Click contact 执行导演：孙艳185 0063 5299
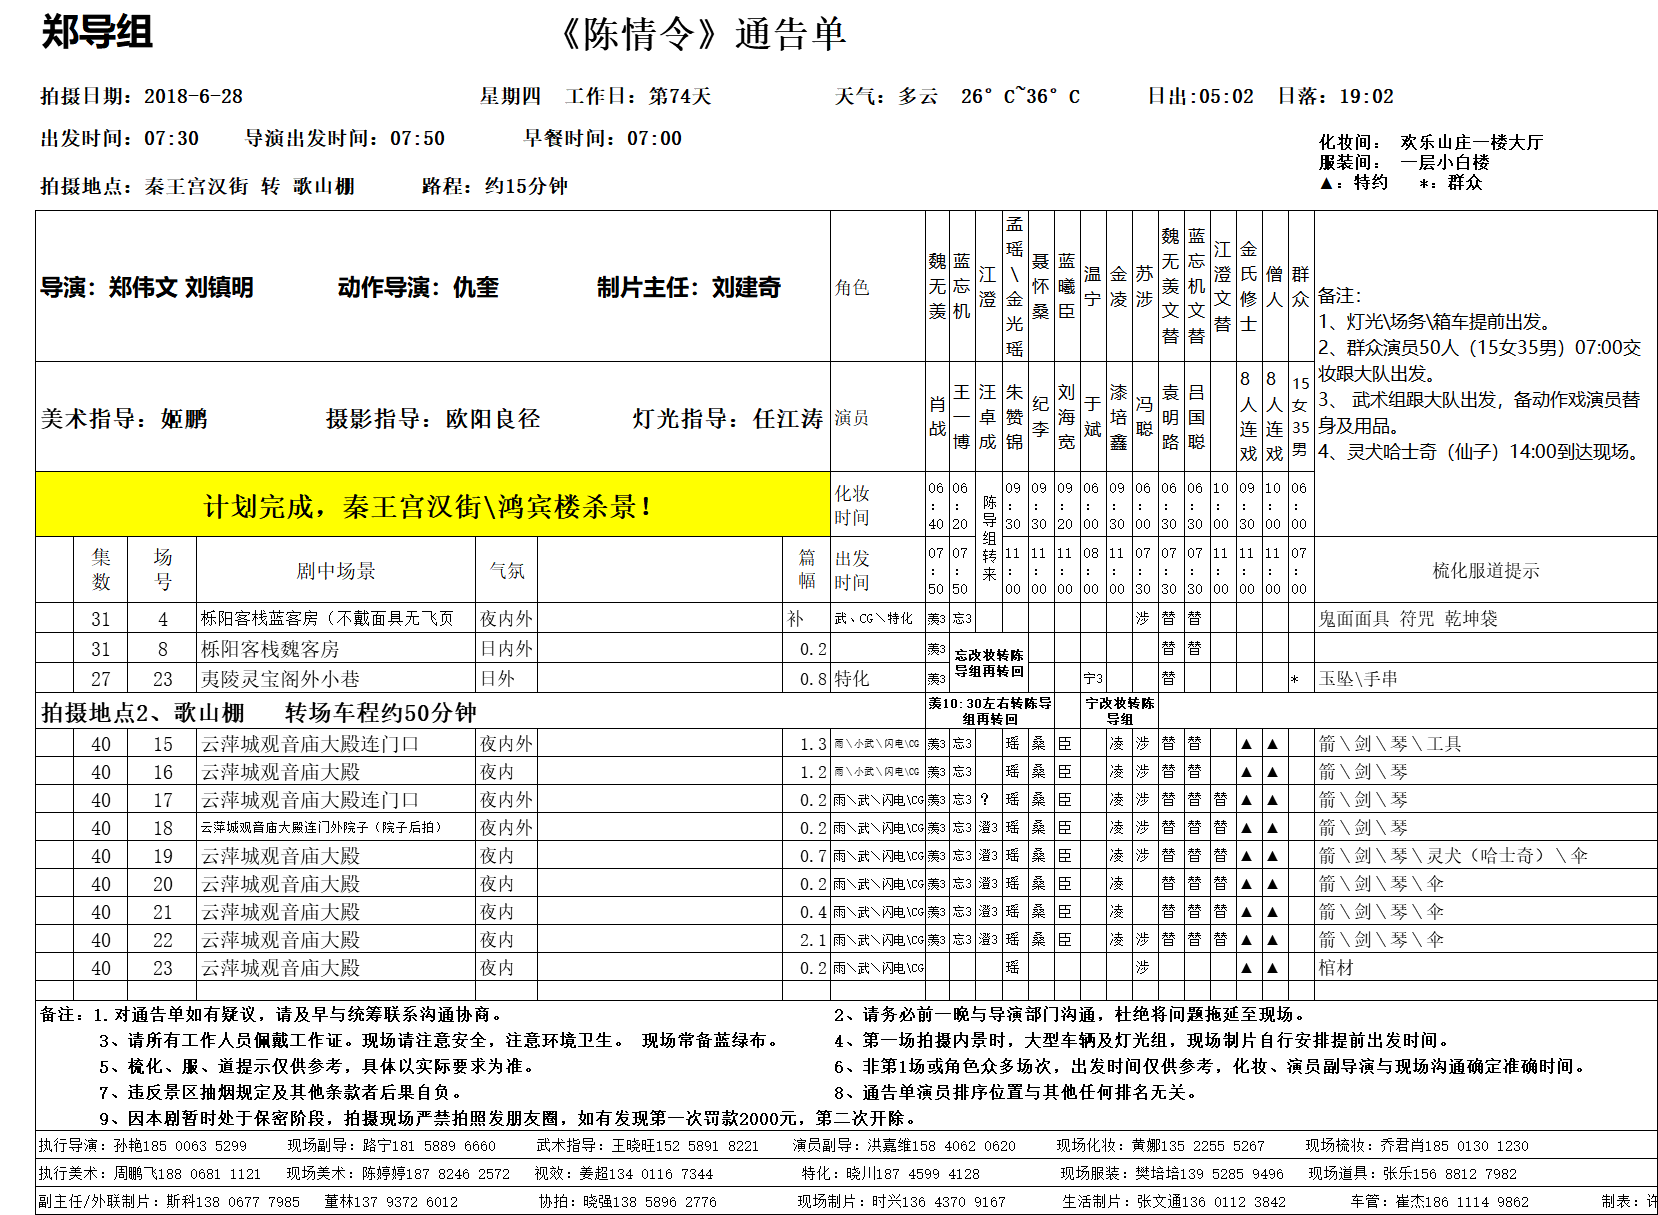This screenshot has height=1215, width=1658. [142, 1146]
